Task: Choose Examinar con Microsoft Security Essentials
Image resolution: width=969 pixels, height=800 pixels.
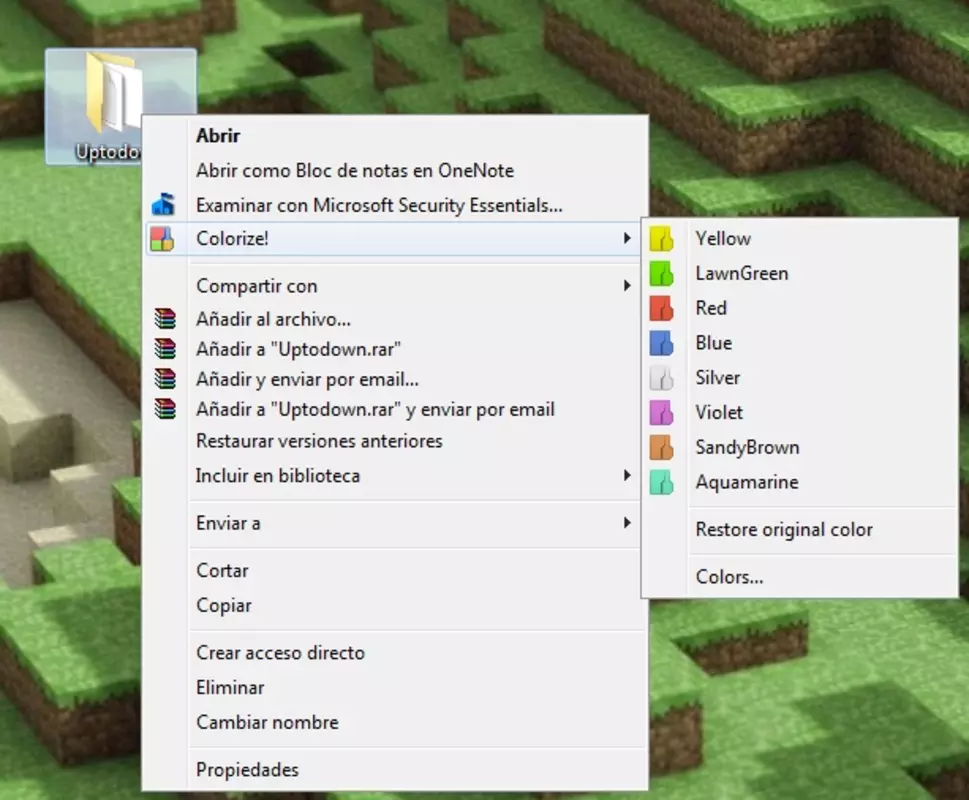Action: click(379, 205)
